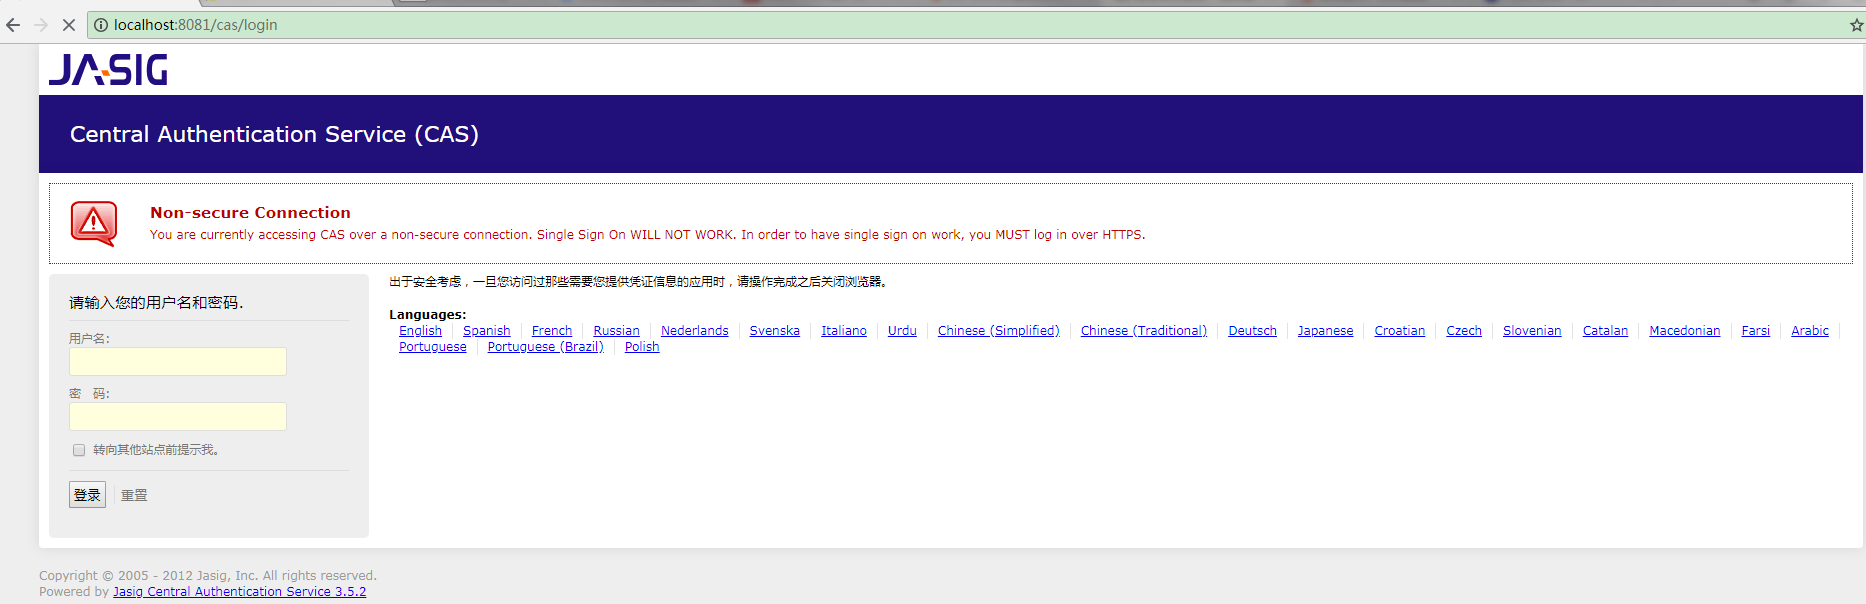Image resolution: width=1866 pixels, height=604 pixels.
Task: Switch language to Macedonian
Action: (1685, 331)
